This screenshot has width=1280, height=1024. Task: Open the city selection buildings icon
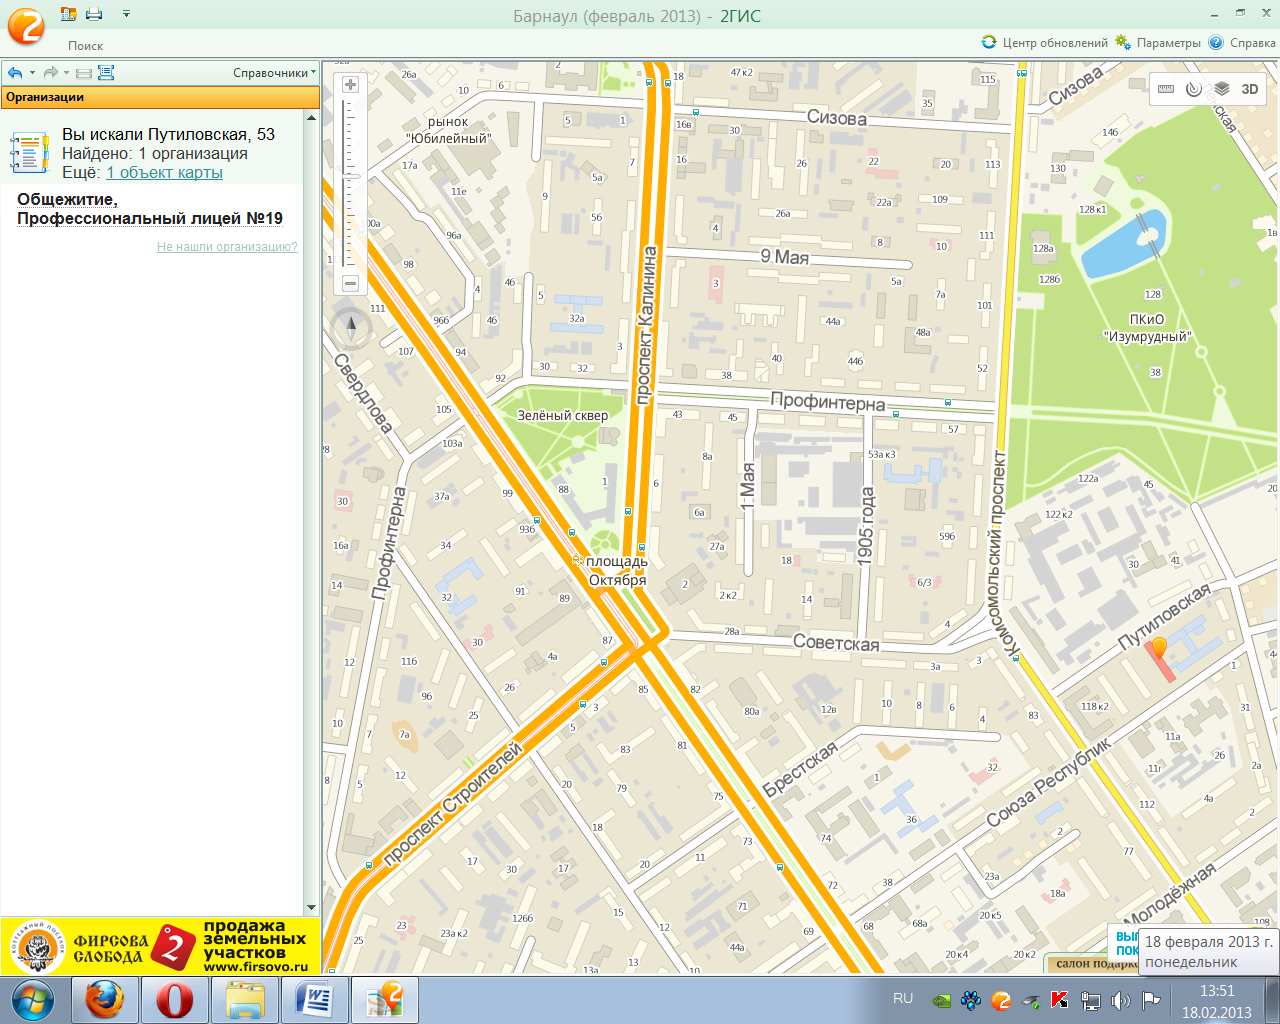pos(68,14)
